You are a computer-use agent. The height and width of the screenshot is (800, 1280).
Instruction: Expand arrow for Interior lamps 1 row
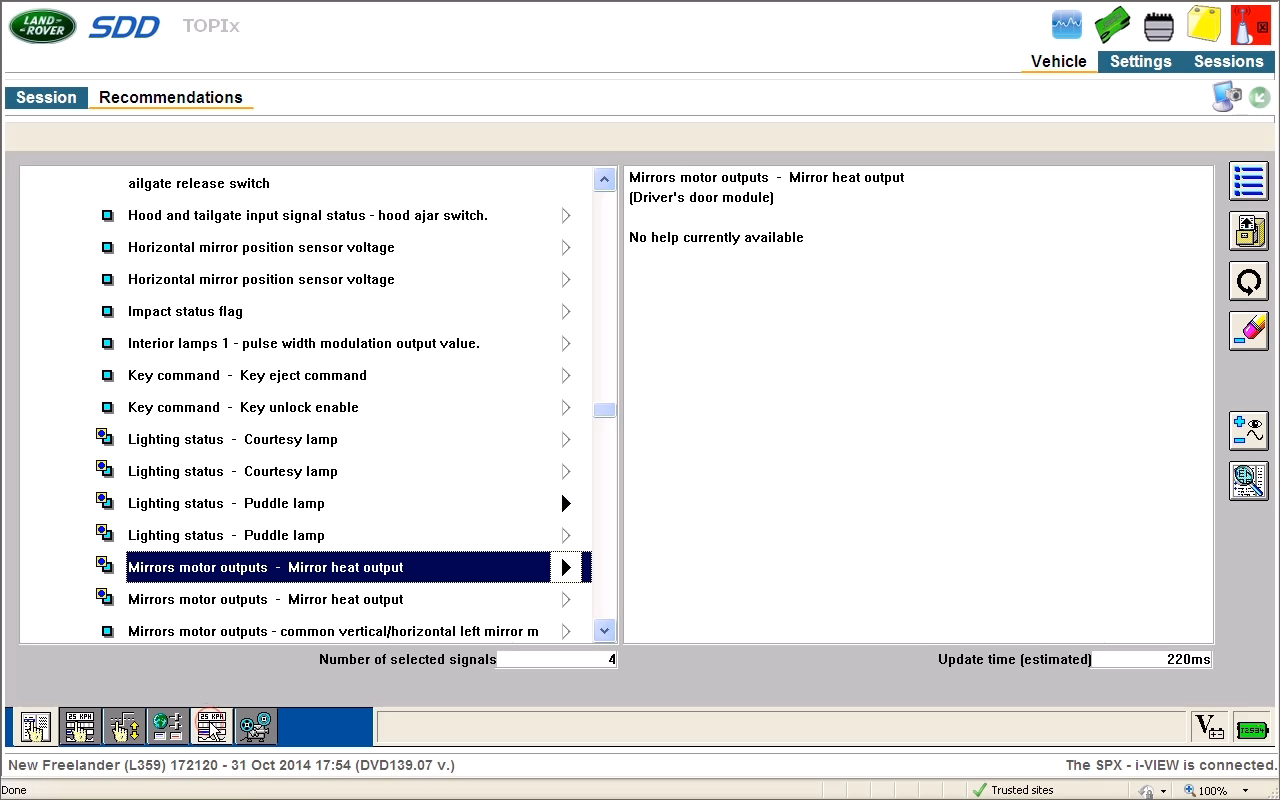point(566,343)
